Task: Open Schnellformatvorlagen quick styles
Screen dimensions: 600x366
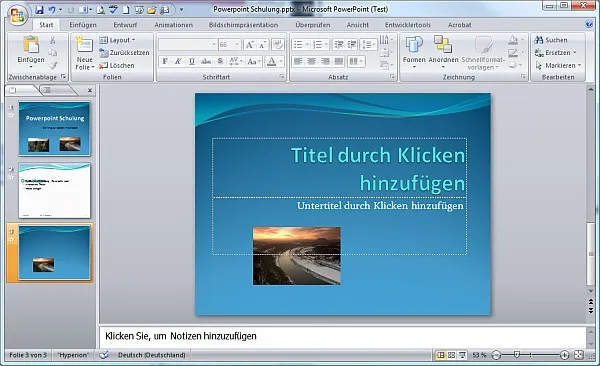Action: [x=483, y=52]
